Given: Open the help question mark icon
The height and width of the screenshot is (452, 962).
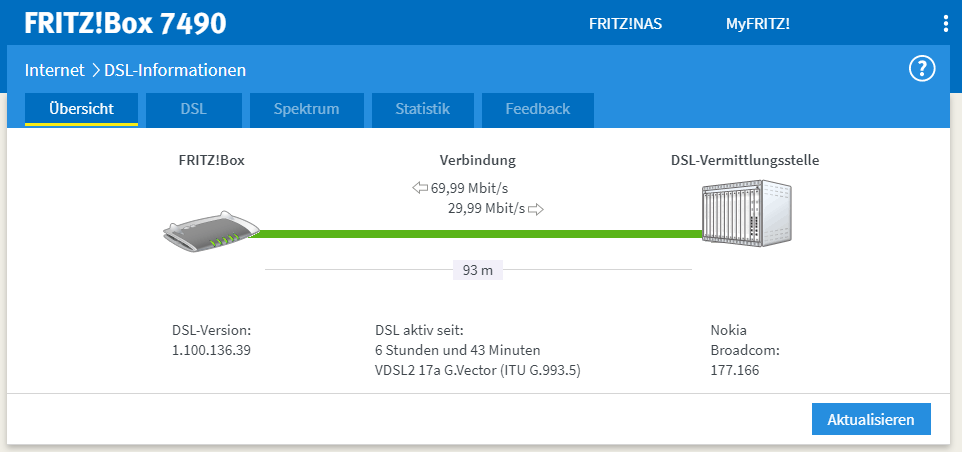Looking at the screenshot, I should tap(920, 69).
